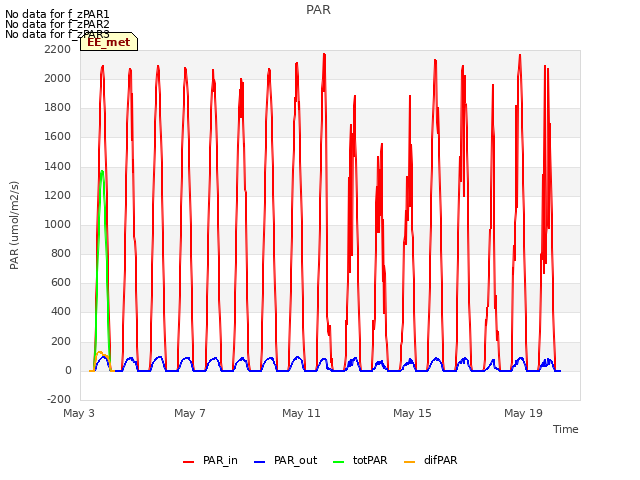Select the 'No data for f_zPAR2' message
The image size is (640, 480).
[57, 24]
